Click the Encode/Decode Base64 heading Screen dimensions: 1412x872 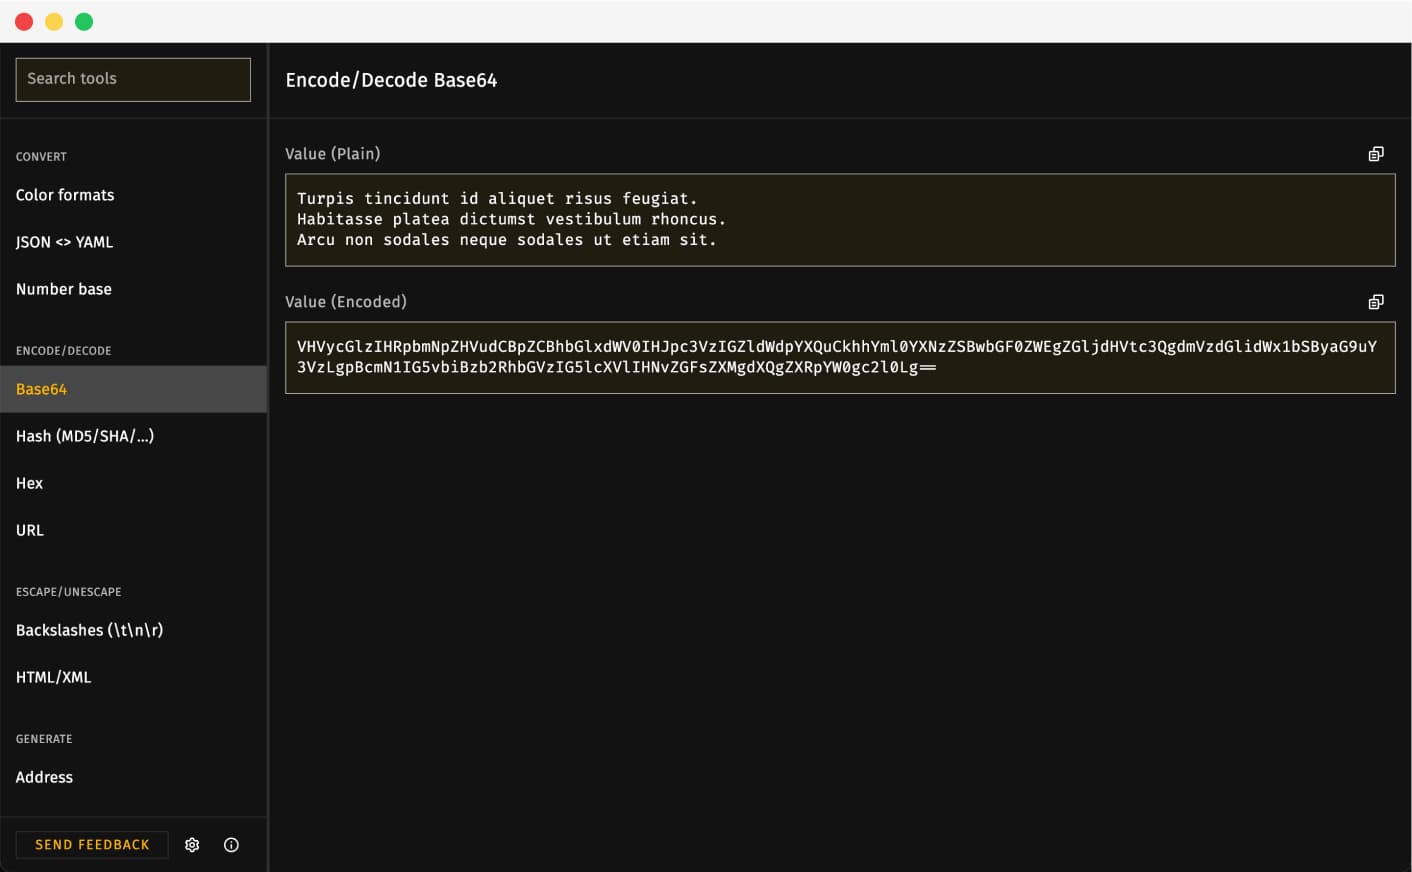click(391, 80)
